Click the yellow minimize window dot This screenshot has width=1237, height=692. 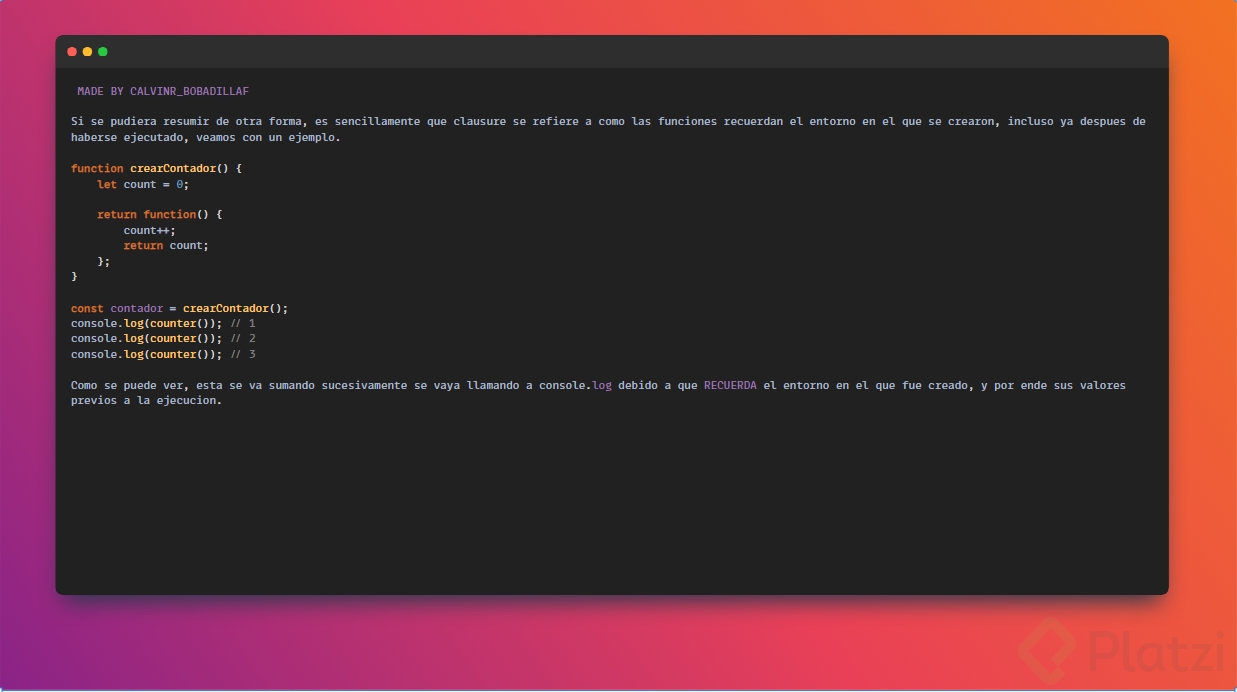(x=87, y=51)
